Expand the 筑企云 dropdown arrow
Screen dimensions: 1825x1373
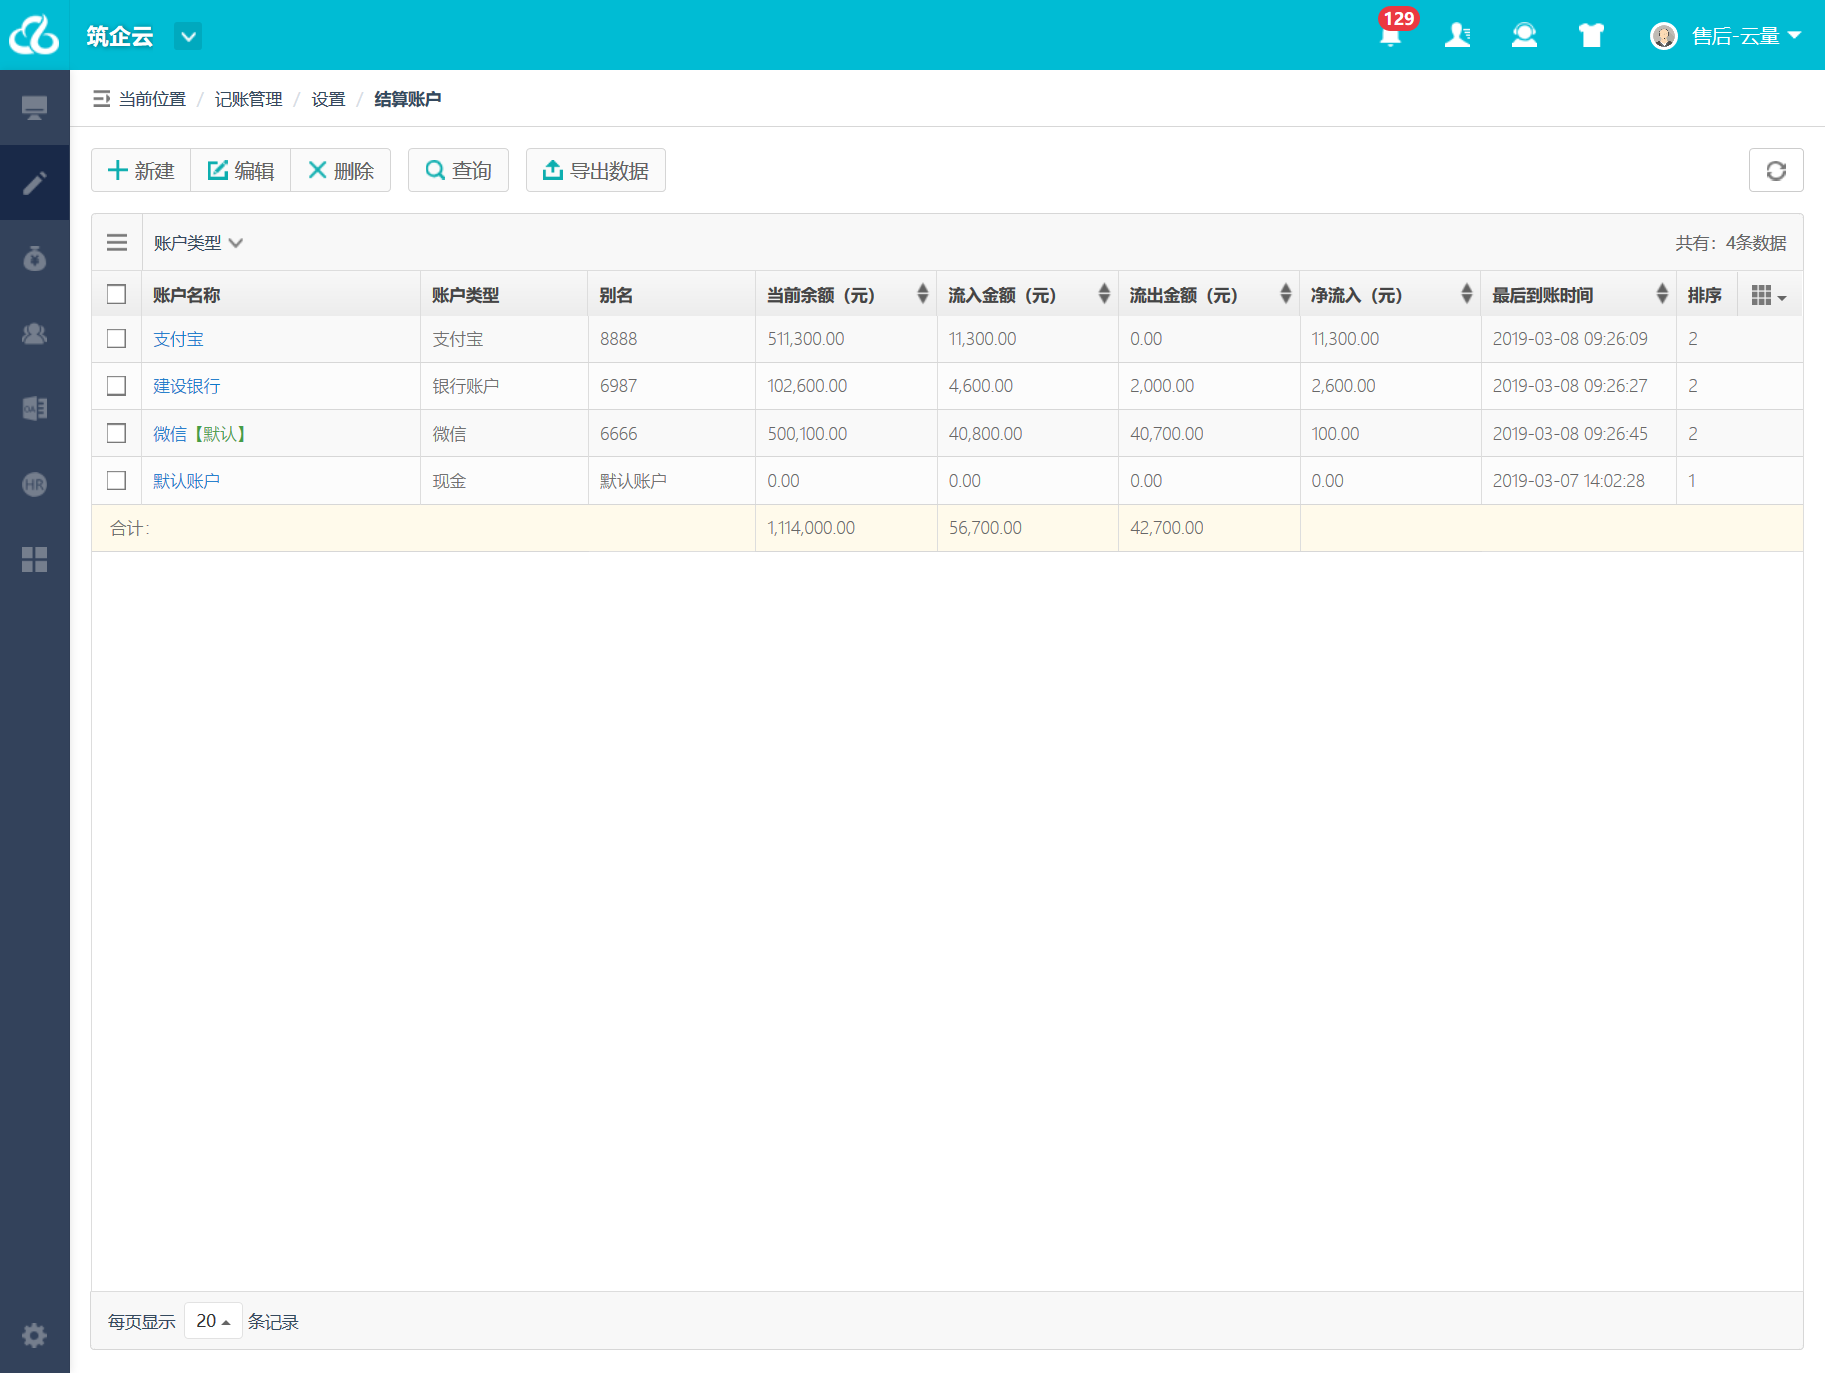[x=188, y=36]
